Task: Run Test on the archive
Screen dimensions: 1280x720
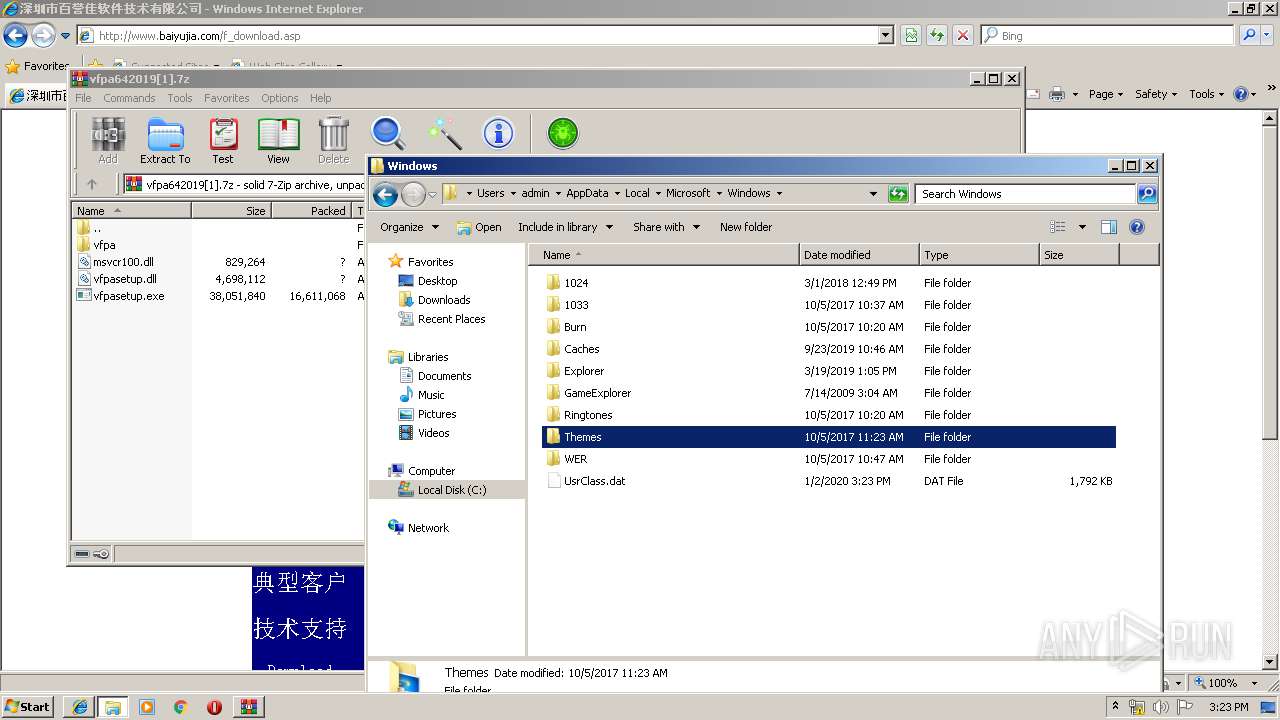Action: tap(223, 140)
